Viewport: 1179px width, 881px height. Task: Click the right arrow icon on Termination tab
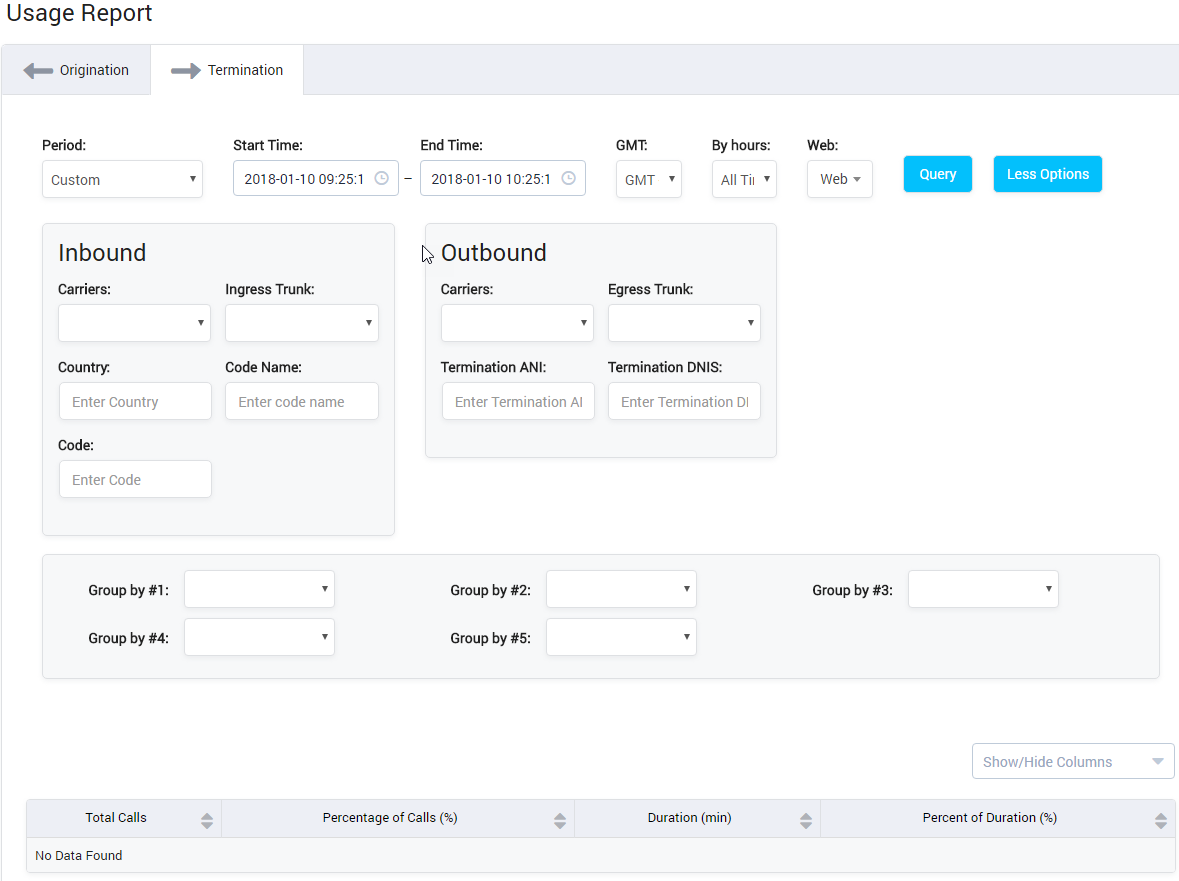pos(185,69)
